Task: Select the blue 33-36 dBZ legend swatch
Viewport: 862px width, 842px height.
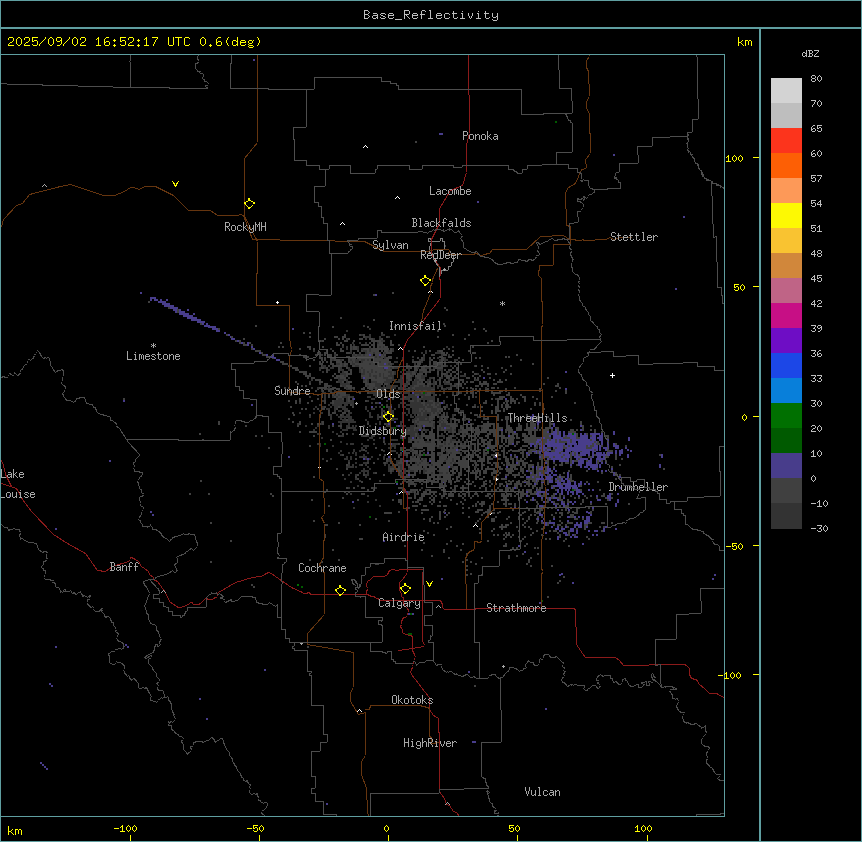Action: point(786,365)
